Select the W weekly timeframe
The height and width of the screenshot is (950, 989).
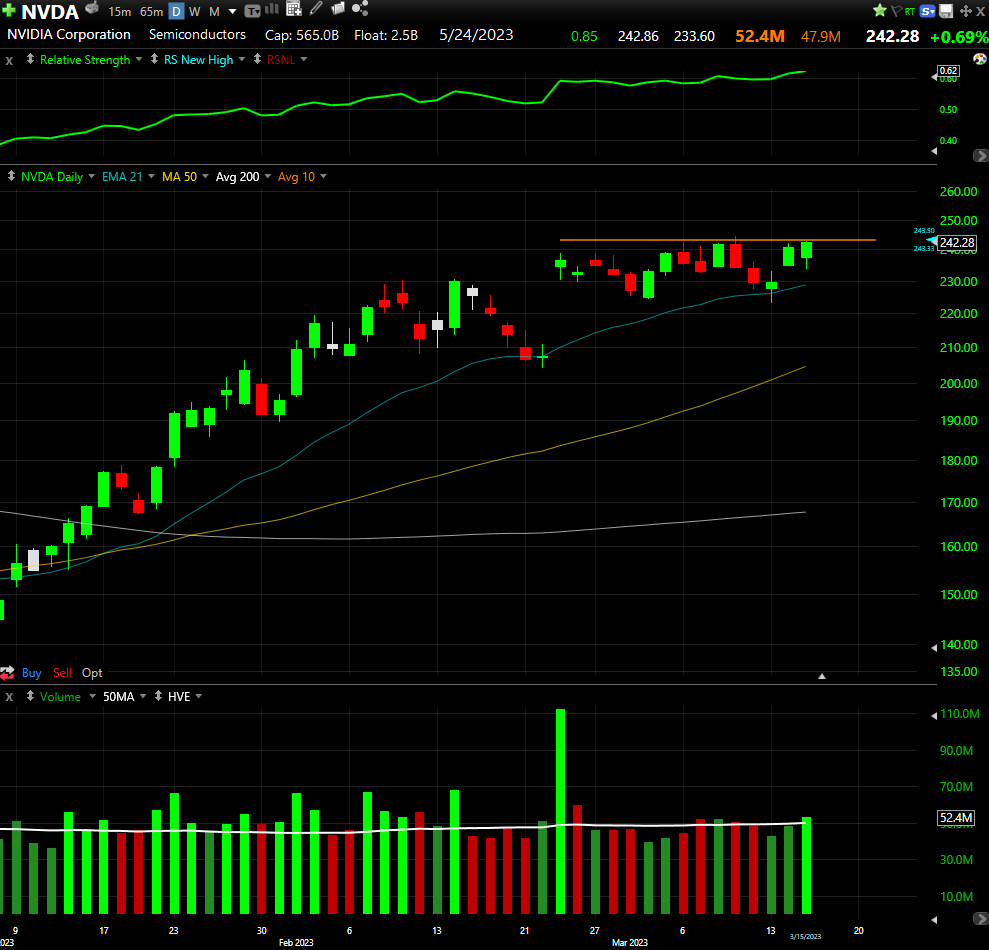point(194,11)
